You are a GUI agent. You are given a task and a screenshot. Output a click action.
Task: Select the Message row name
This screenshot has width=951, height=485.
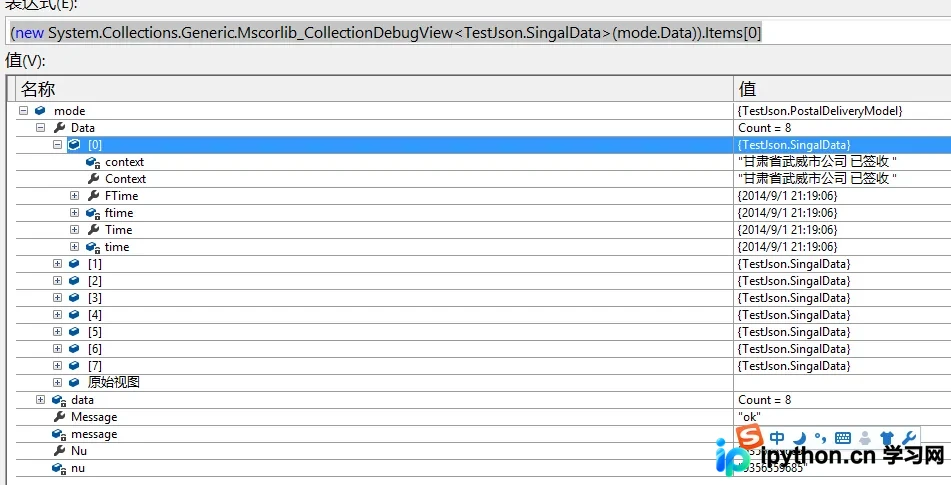[x=94, y=417]
